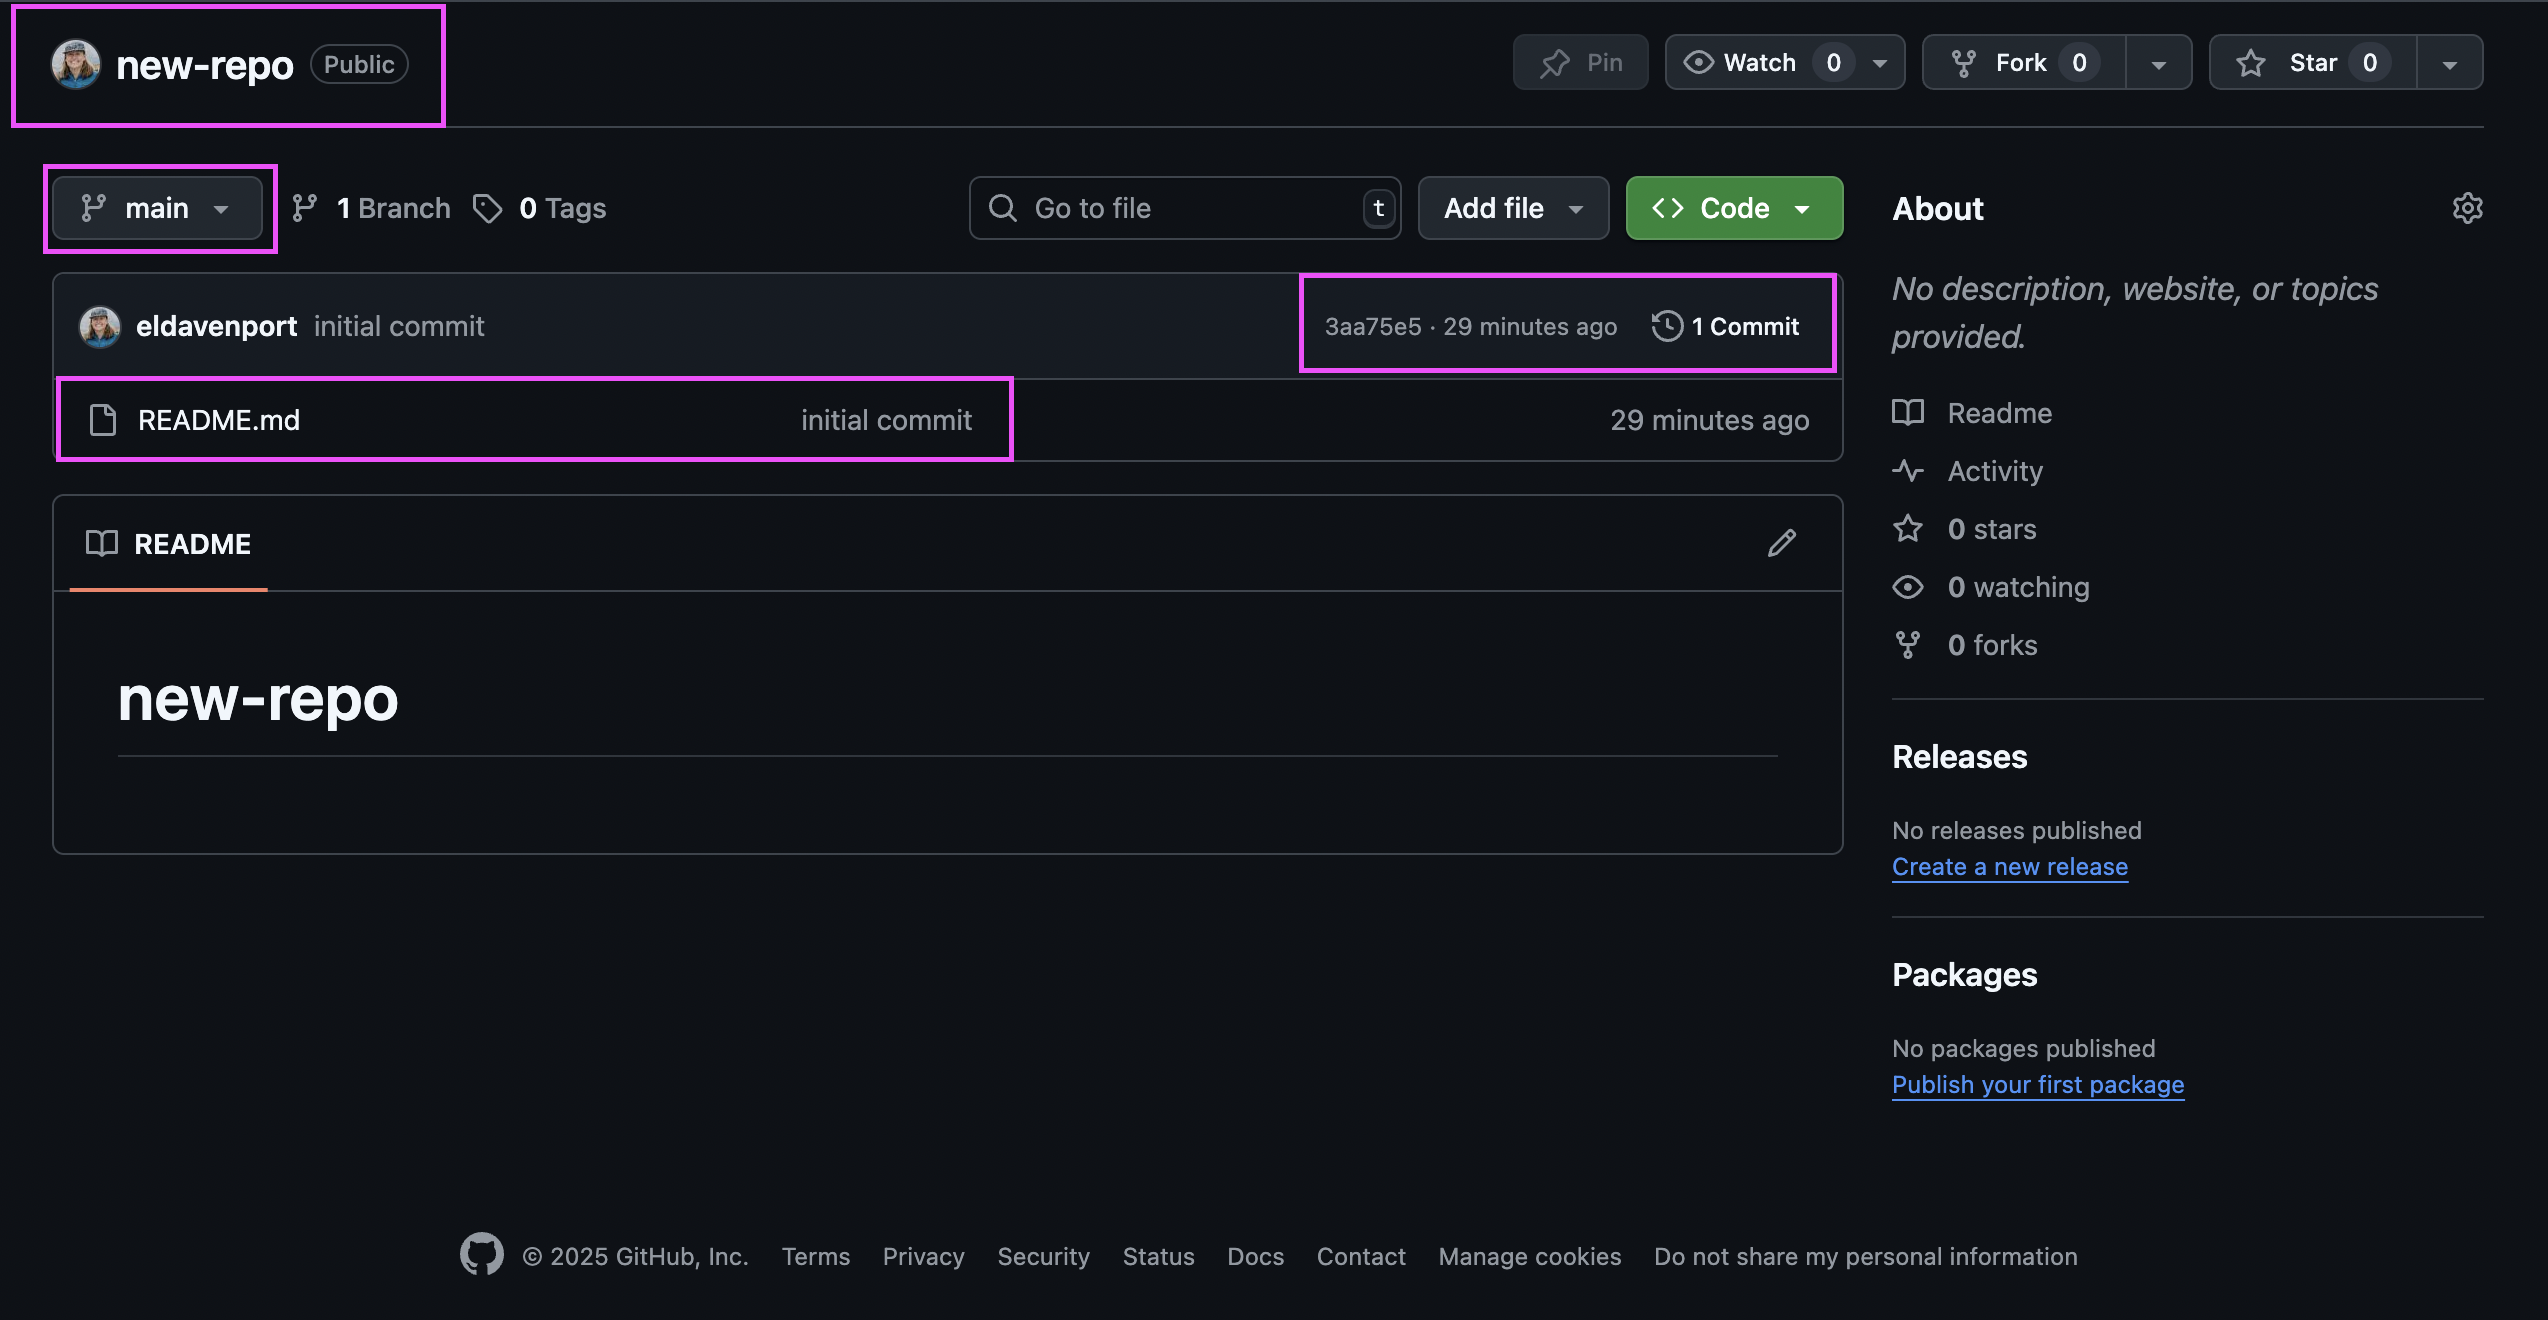Click the repository owner avatar beside new-repo
This screenshot has width=2548, height=1320.
[x=76, y=64]
